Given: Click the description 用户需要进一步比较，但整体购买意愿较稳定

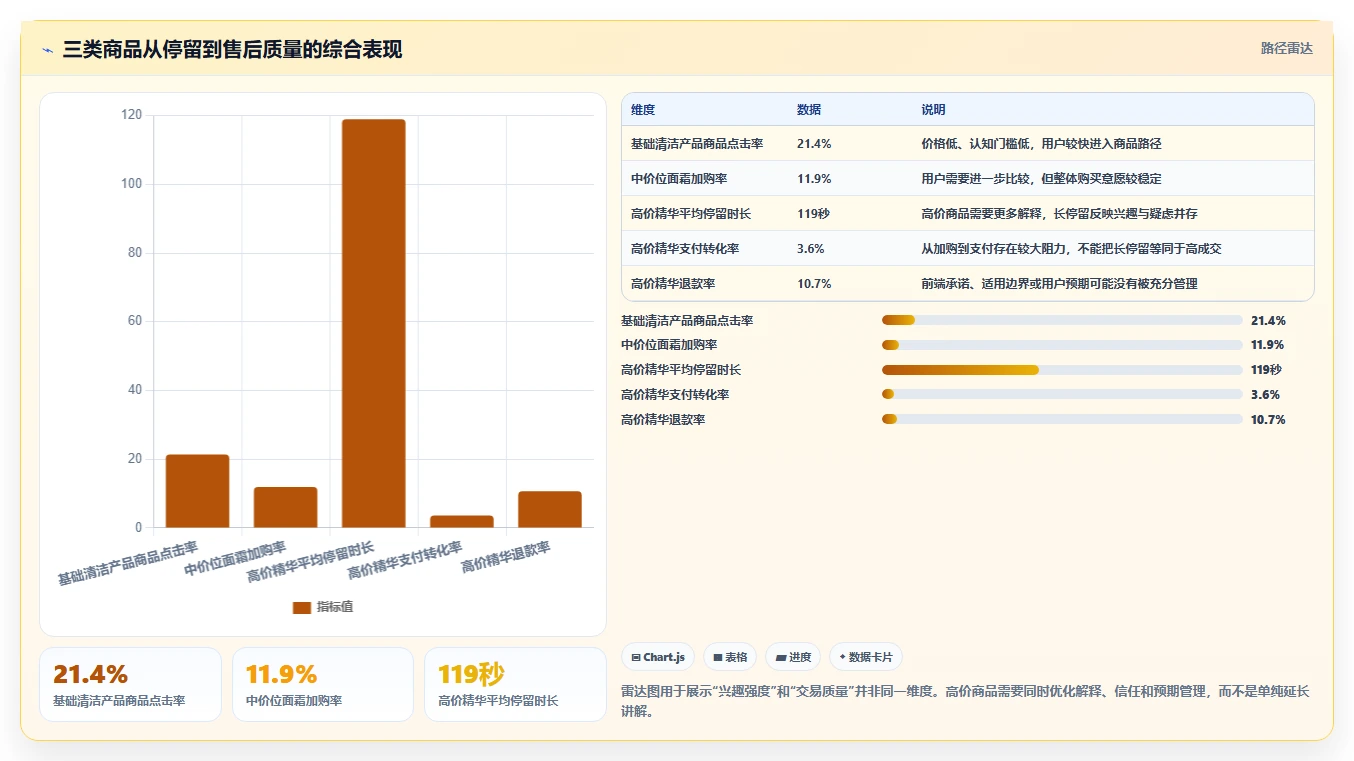Looking at the screenshot, I should 1041,179.
